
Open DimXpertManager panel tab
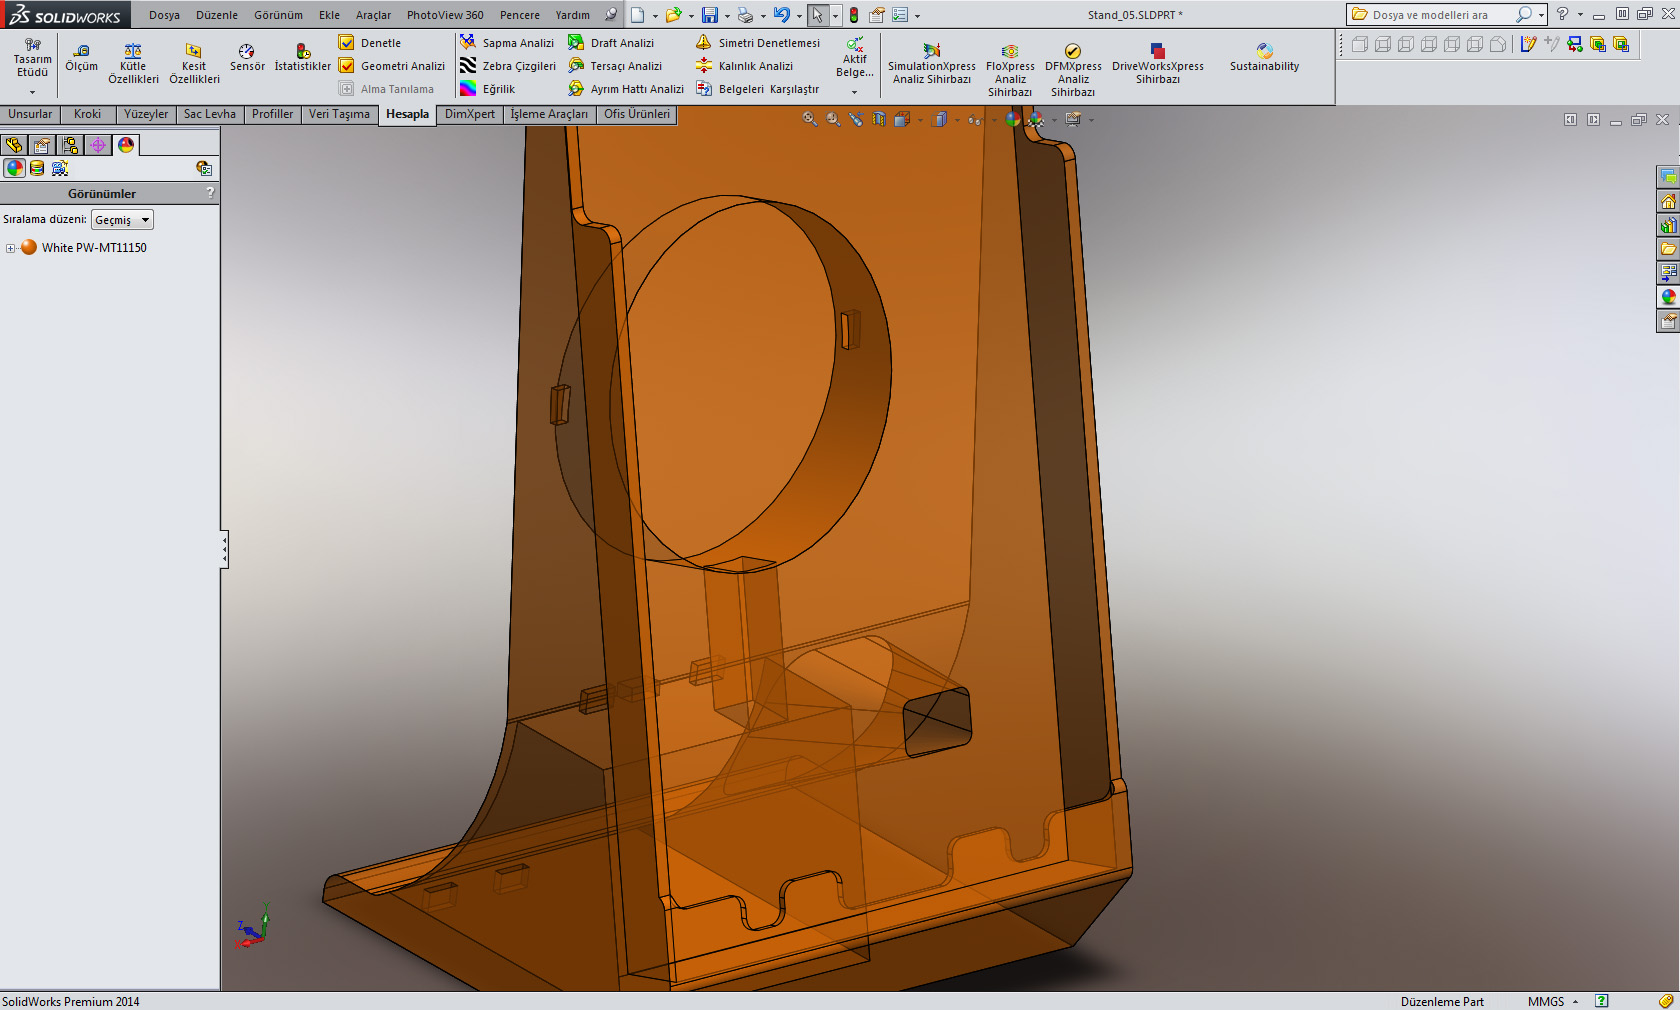click(98, 145)
